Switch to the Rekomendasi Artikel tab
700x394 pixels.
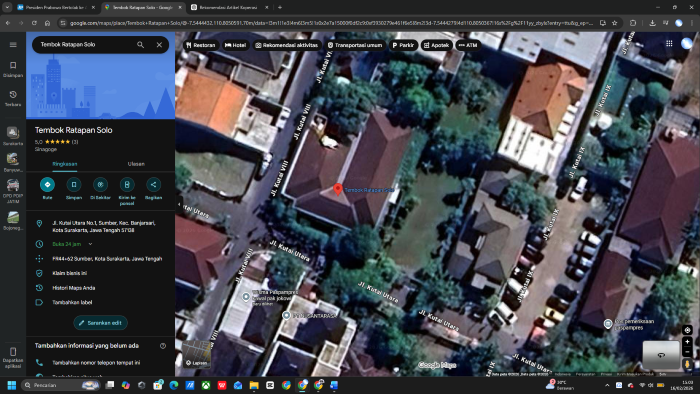pos(228,8)
